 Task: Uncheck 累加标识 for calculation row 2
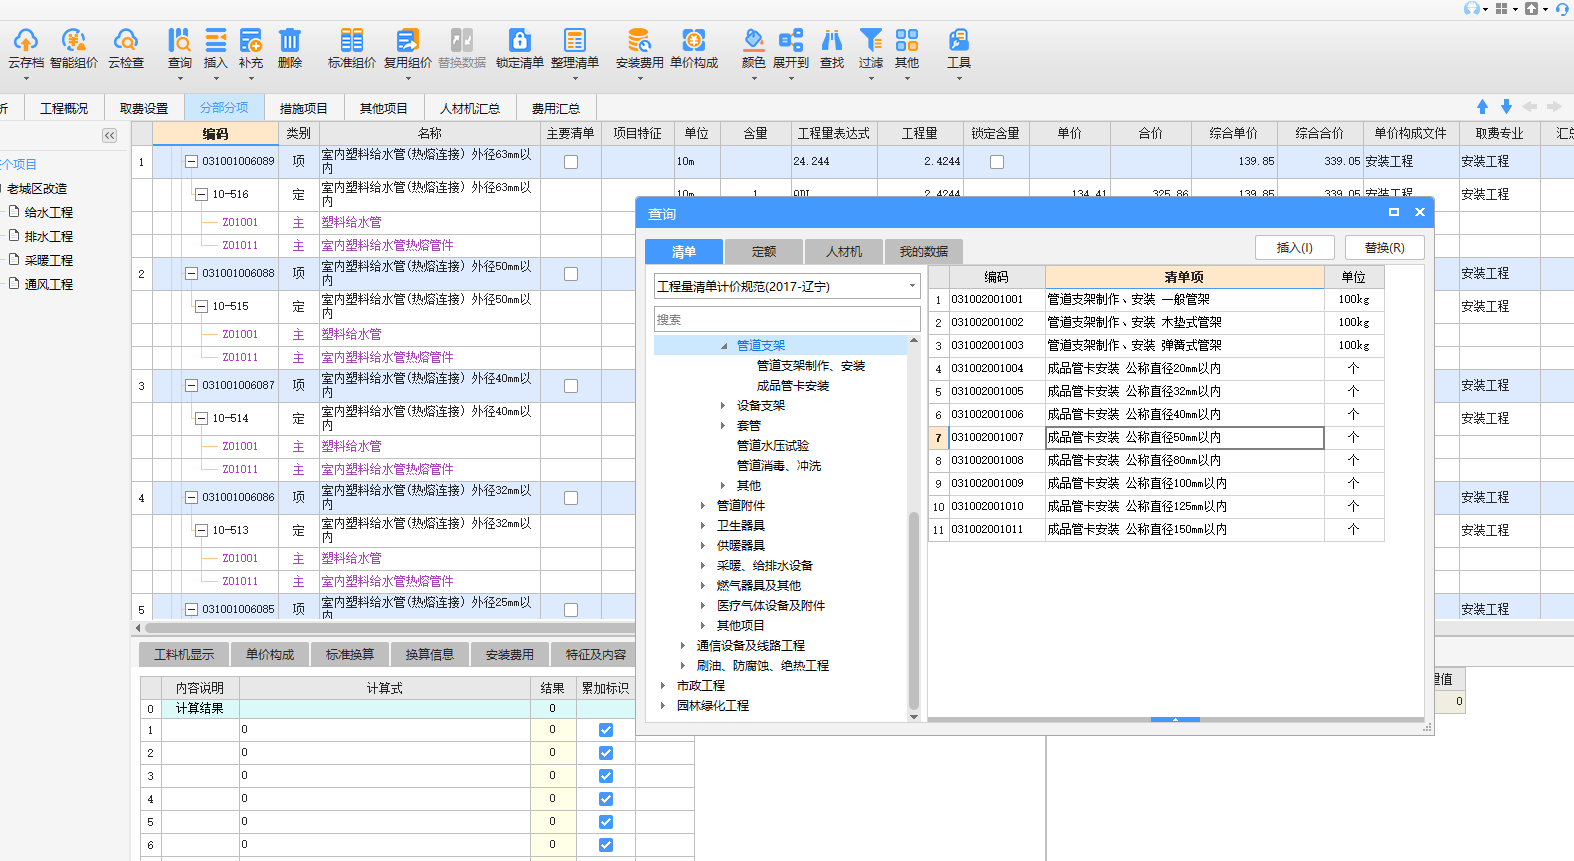click(x=606, y=753)
